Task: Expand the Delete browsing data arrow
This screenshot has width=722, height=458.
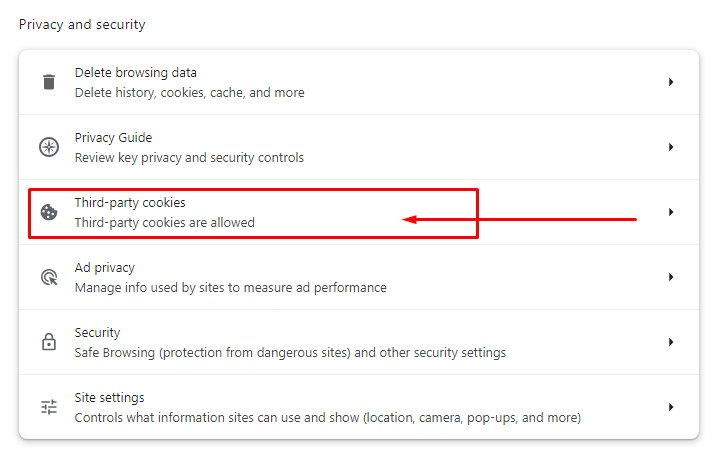Action: (x=671, y=82)
